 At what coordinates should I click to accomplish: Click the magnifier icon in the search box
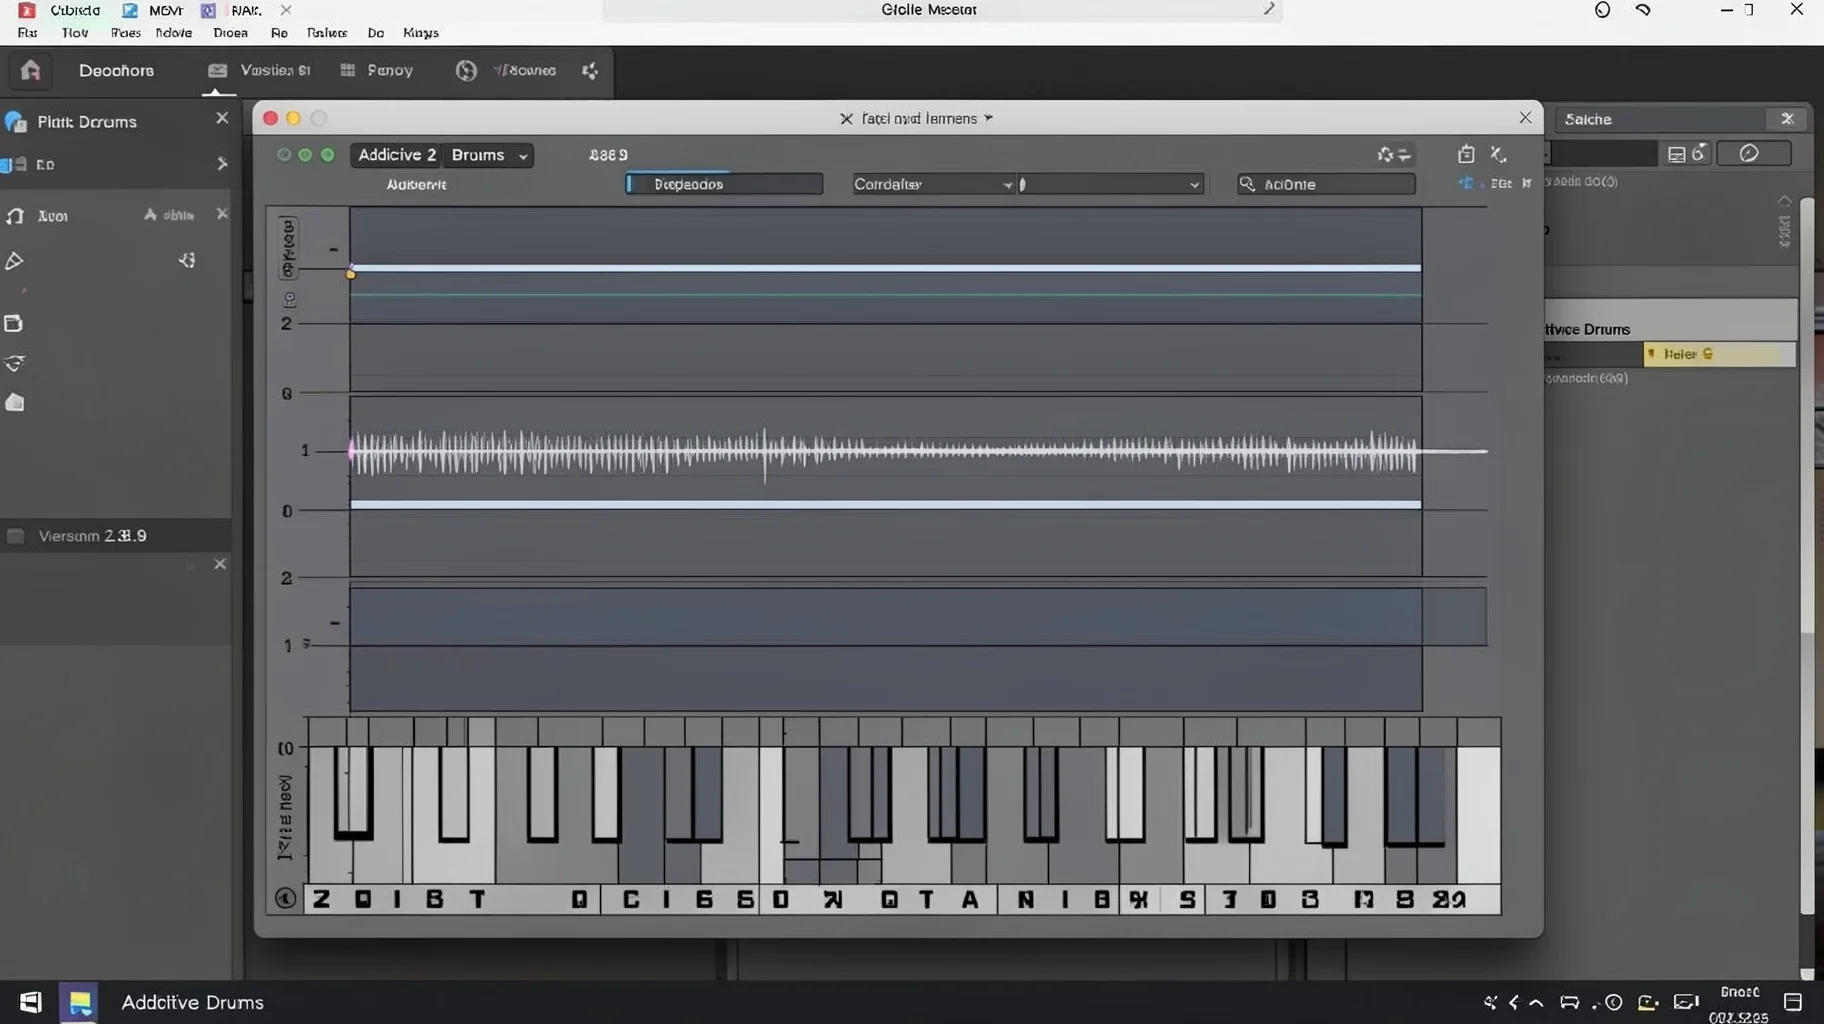tap(1247, 184)
